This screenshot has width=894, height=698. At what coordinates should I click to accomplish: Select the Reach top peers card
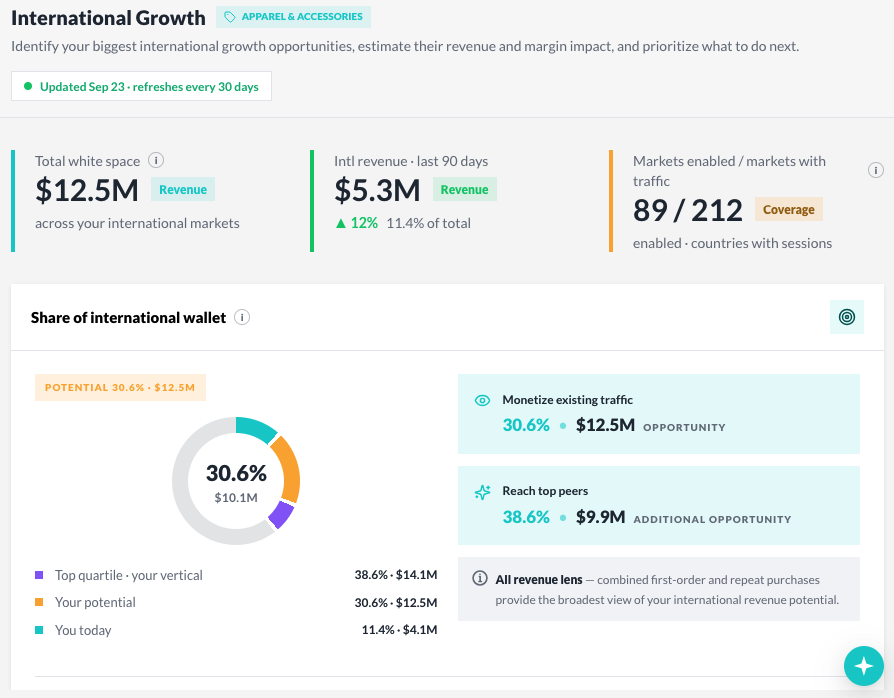tap(659, 505)
